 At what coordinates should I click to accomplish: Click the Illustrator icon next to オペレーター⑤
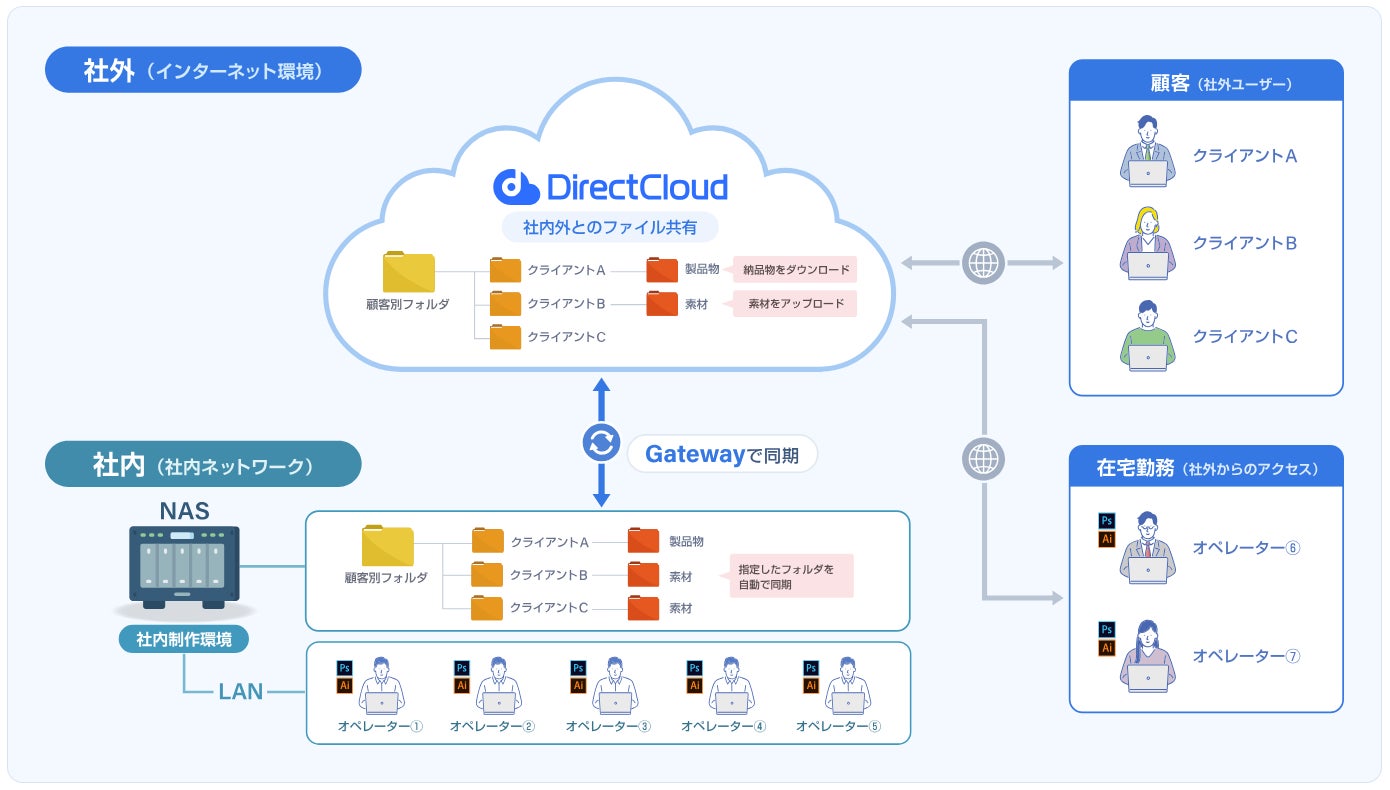tap(811, 686)
